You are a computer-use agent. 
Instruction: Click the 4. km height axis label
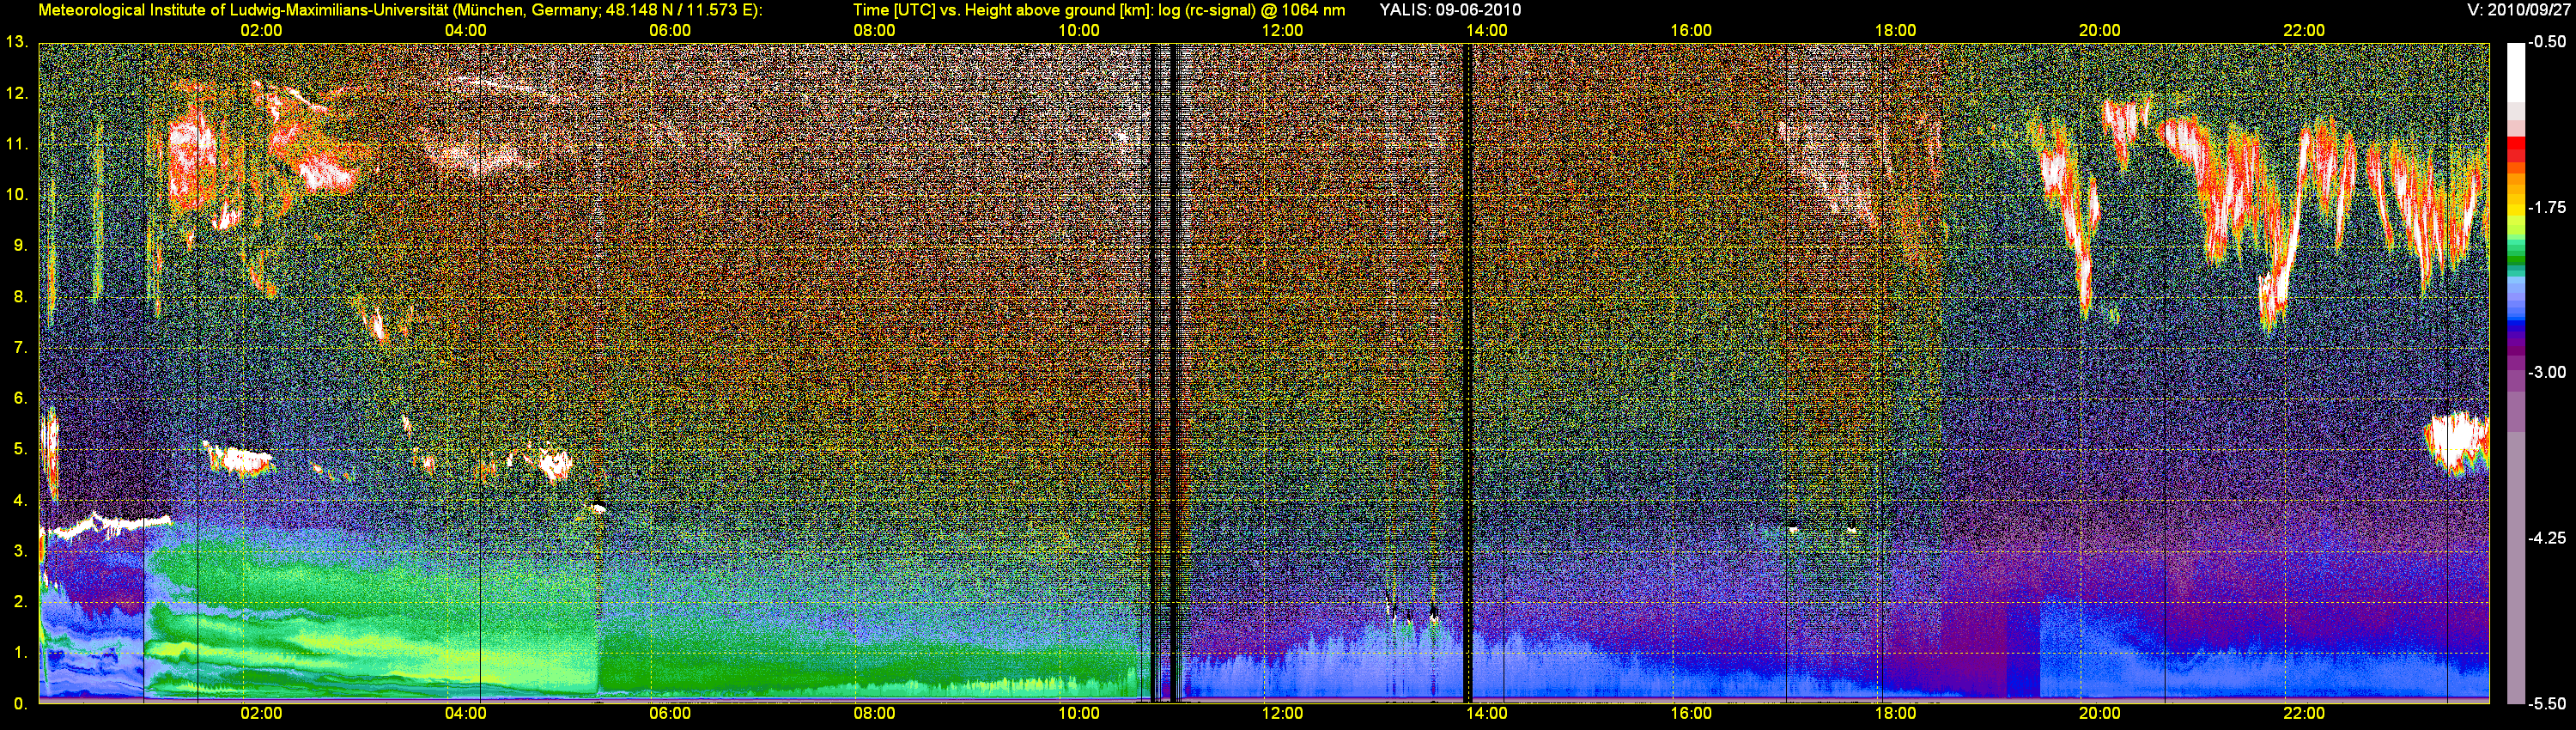click(20, 500)
